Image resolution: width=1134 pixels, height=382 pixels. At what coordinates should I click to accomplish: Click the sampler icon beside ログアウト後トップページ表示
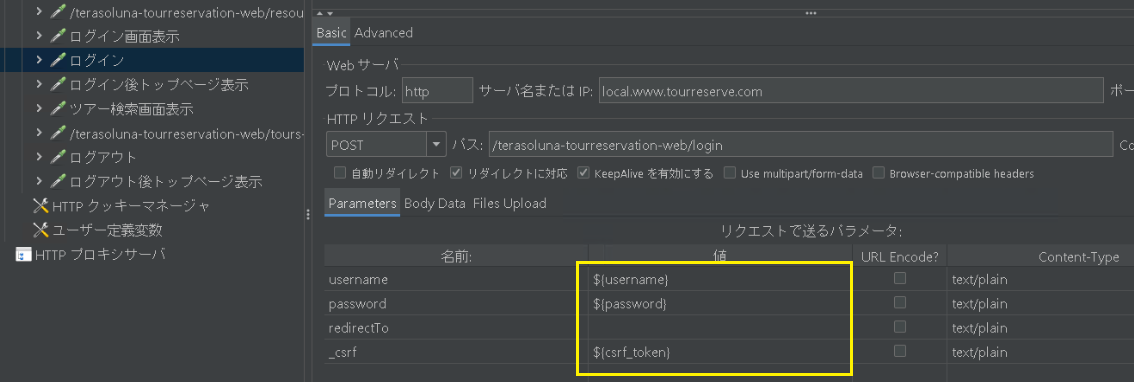coord(59,181)
